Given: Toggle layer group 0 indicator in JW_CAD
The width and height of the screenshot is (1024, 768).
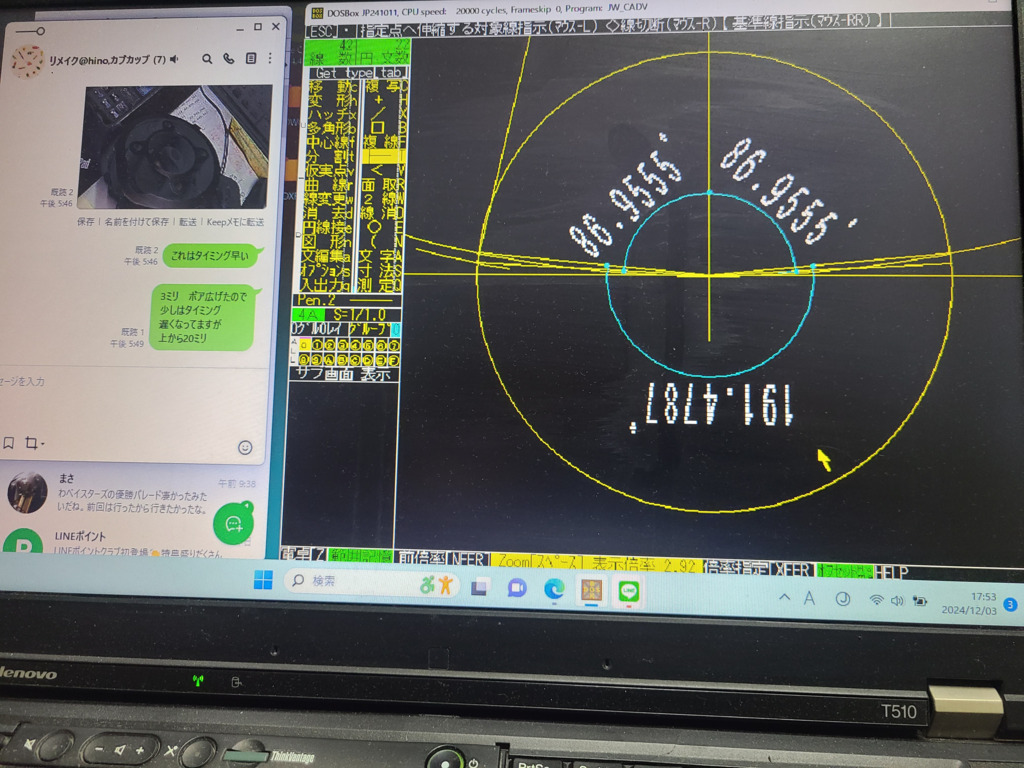Looking at the screenshot, I should click(x=395, y=329).
